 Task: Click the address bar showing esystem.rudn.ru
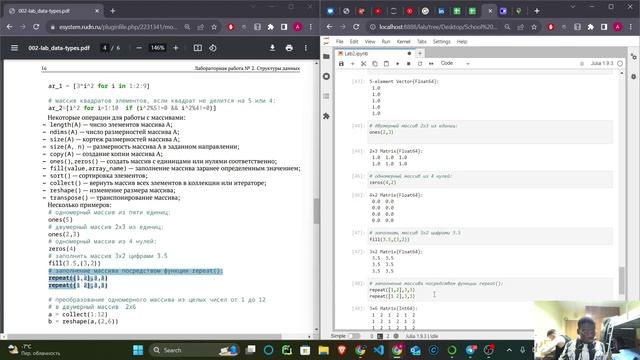[118, 27]
